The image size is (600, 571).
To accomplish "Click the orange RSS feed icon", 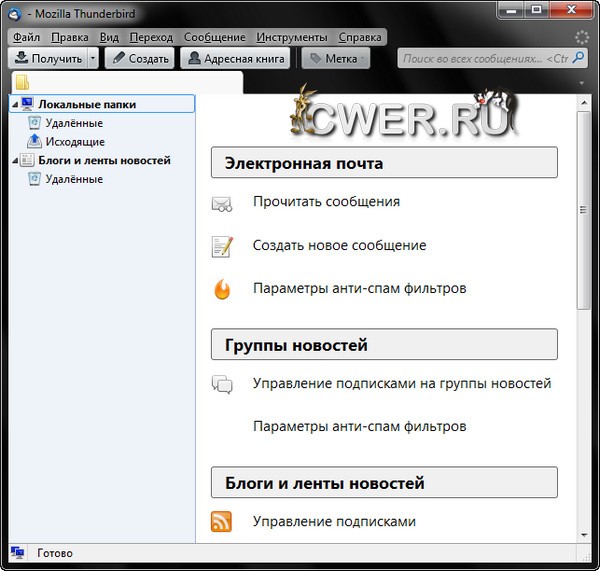I will pyautogui.click(x=222, y=522).
